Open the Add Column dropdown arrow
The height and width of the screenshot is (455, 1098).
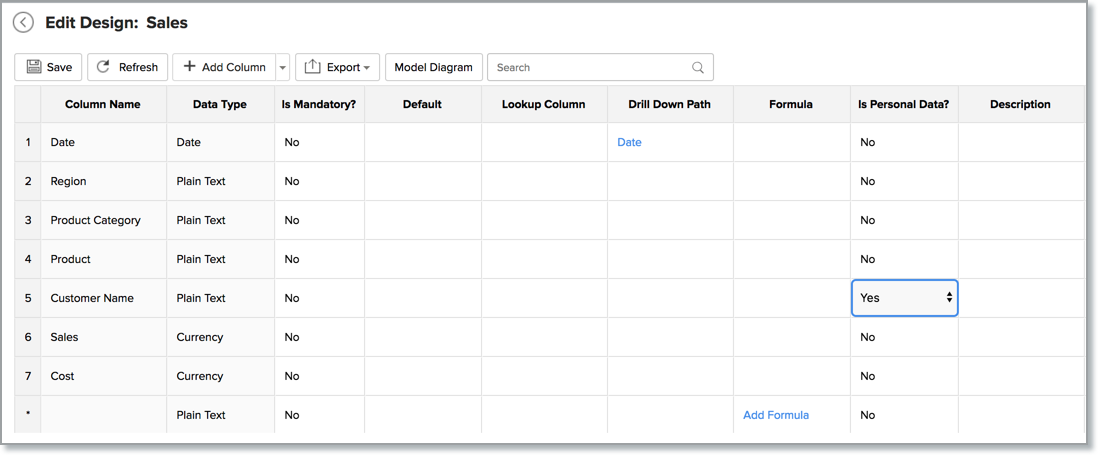tap(283, 68)
